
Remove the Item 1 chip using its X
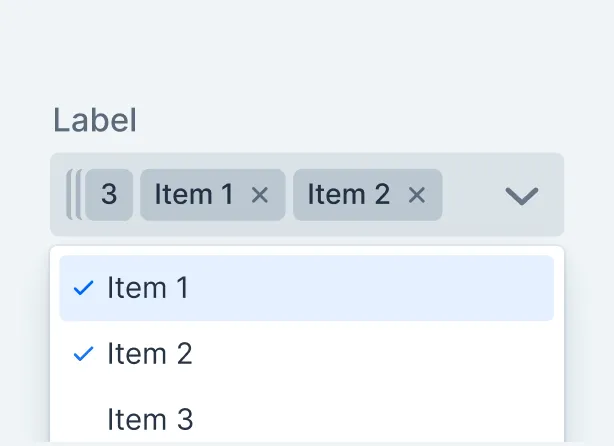(x=260, y=195)
